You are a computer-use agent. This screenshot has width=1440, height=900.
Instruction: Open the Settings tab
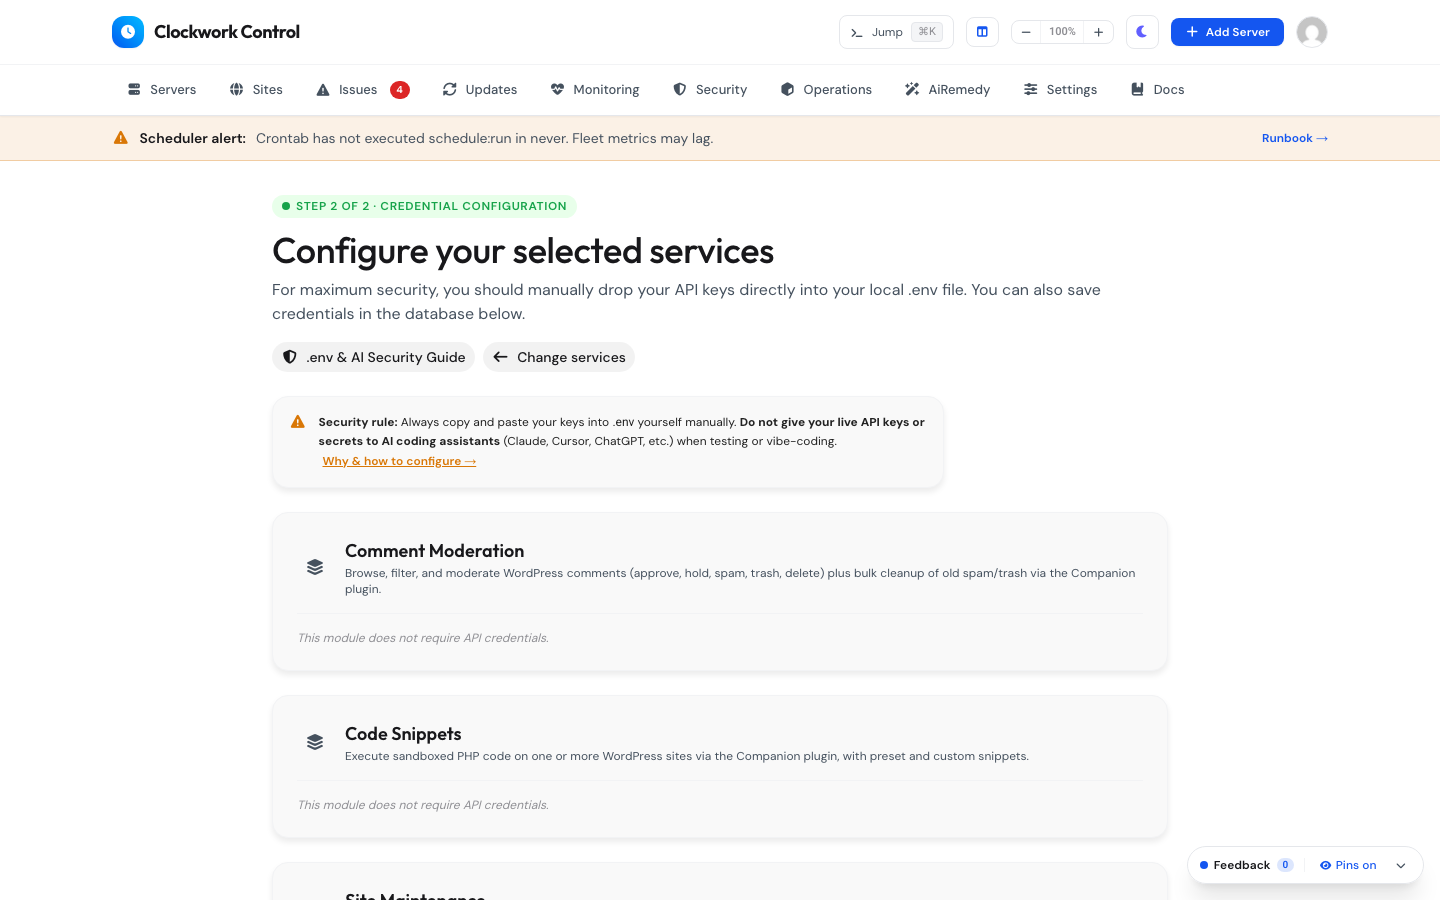point(1061,90)
